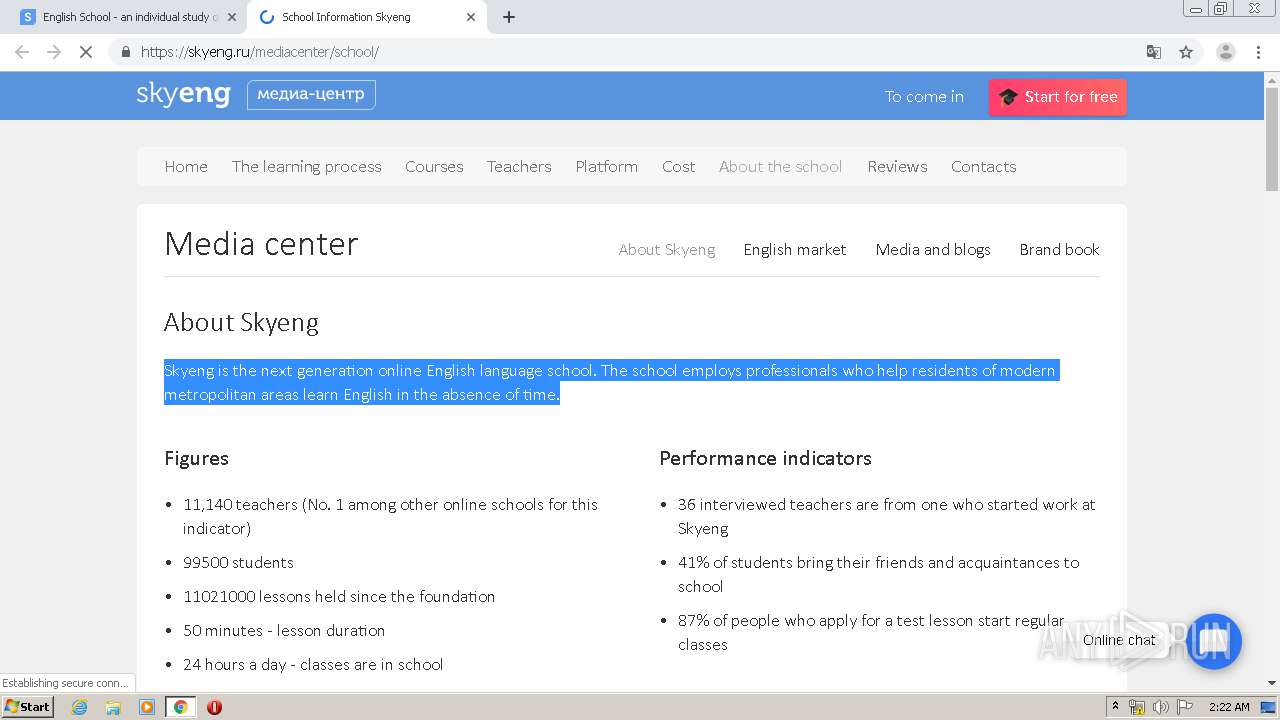Open the Chrome profile avatar icon

[1226, 52]
